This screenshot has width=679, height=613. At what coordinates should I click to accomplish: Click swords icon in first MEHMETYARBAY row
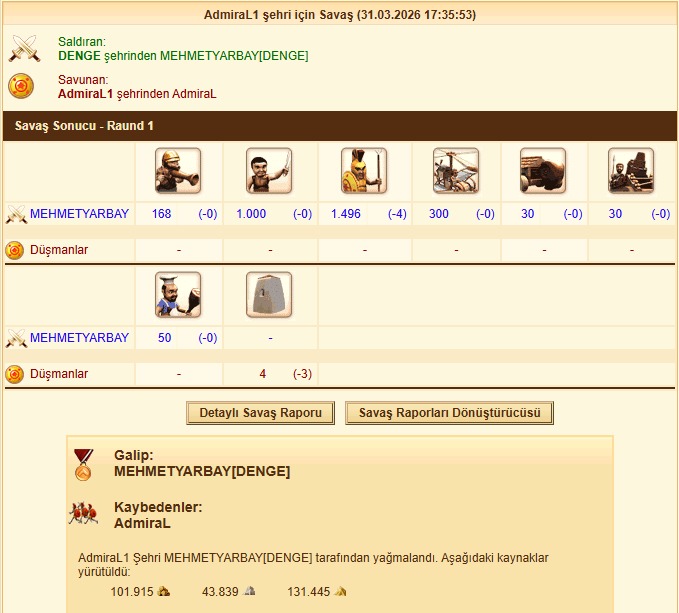[16, 214]
